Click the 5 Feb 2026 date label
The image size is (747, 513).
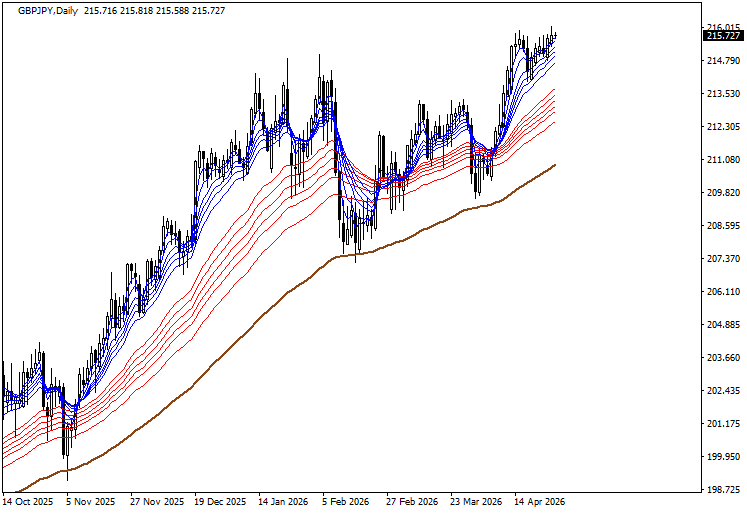coord(347,502)
